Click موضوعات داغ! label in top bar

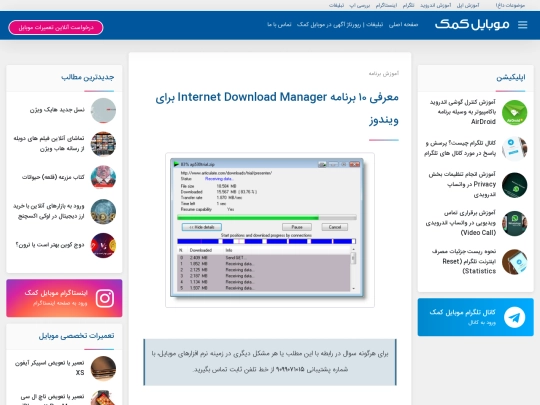coord(510,5)
